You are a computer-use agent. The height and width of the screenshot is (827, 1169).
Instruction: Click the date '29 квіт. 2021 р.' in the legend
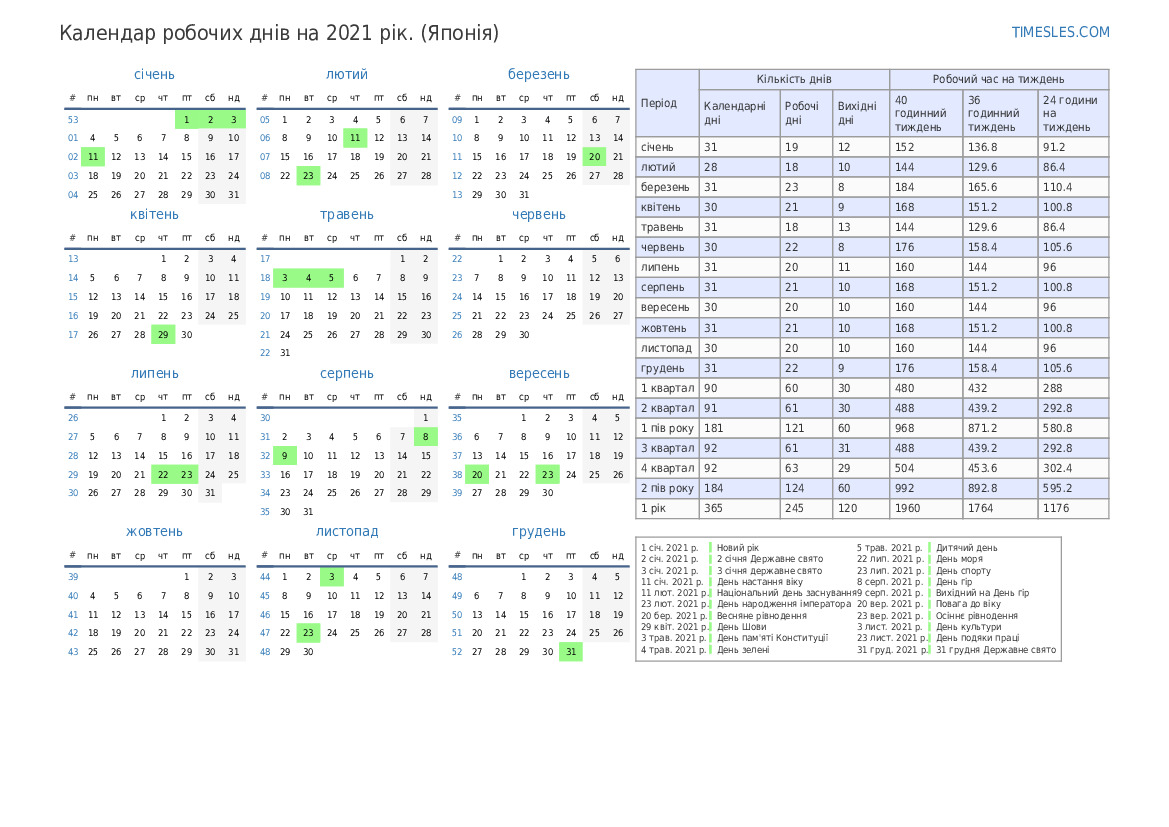click(674, 627)
